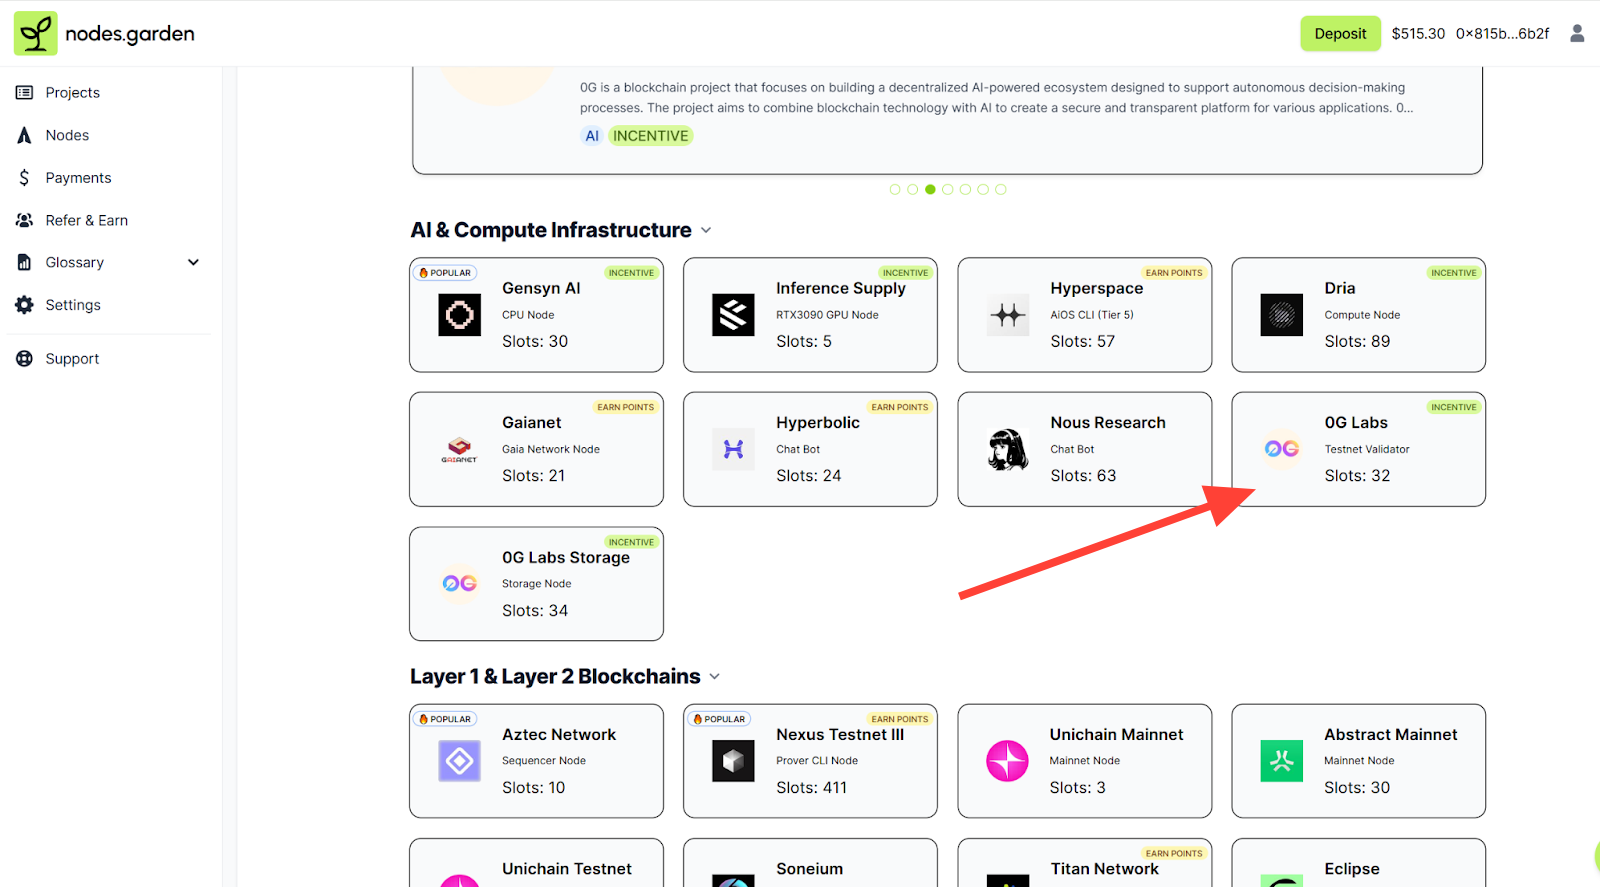
Task: Click the Gensyn AI logo icon
Action: tap(460, 315)
